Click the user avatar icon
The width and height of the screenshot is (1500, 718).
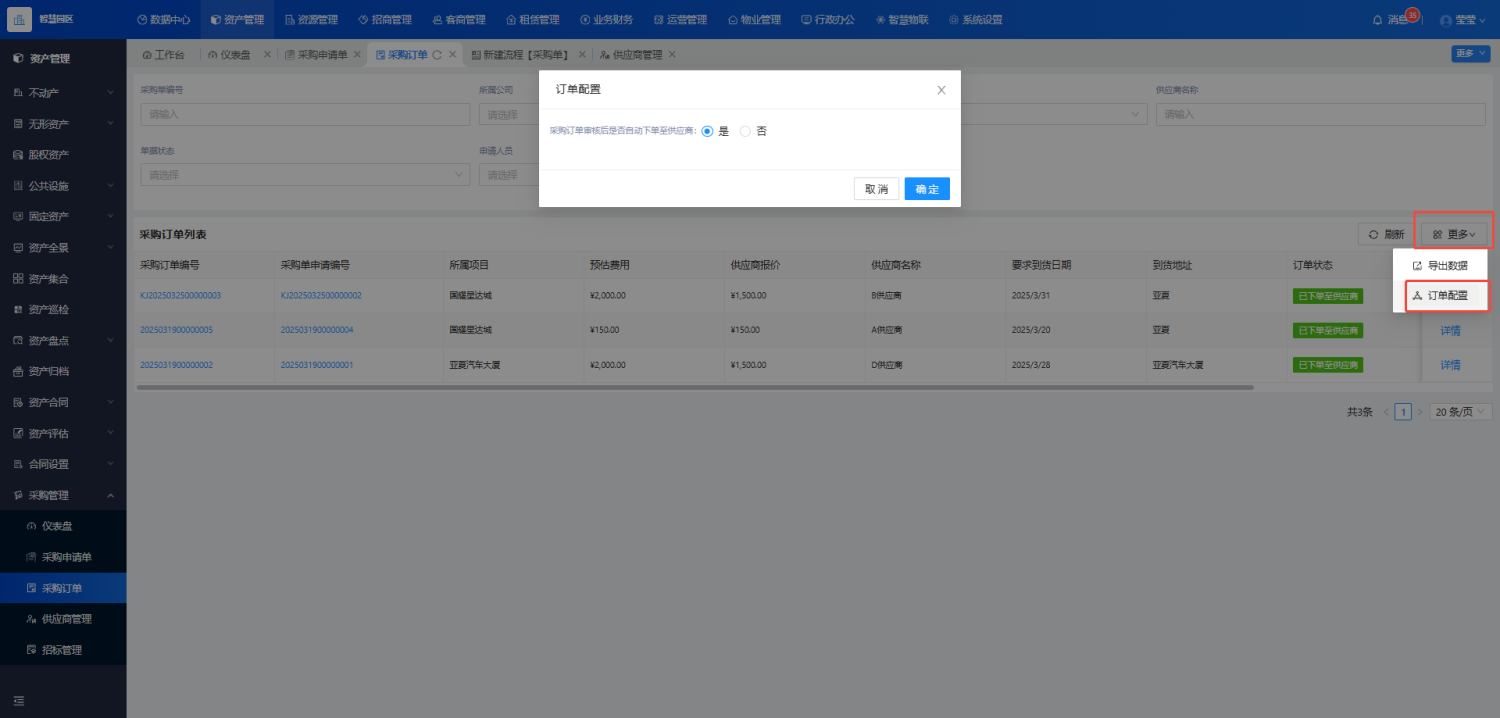tap(1446, 20)
